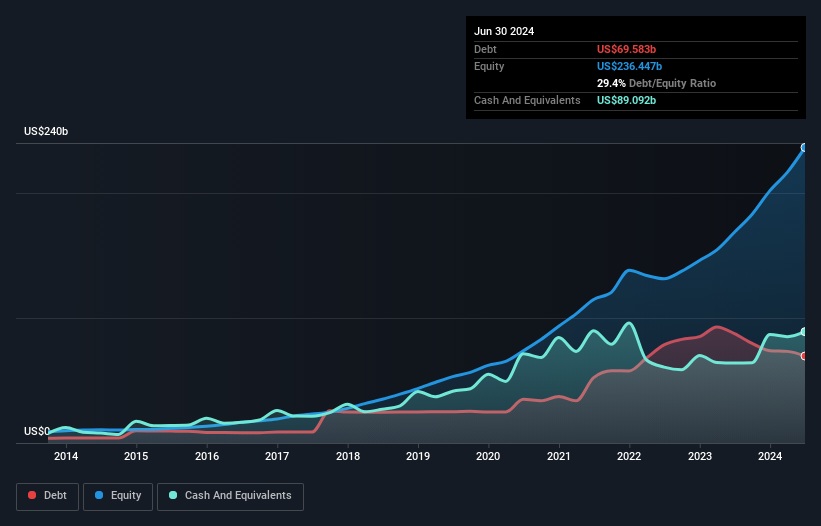The image size is (821, 526).
Task: Select the Equity endpoint marker on chart
Action: click(804, 148)
